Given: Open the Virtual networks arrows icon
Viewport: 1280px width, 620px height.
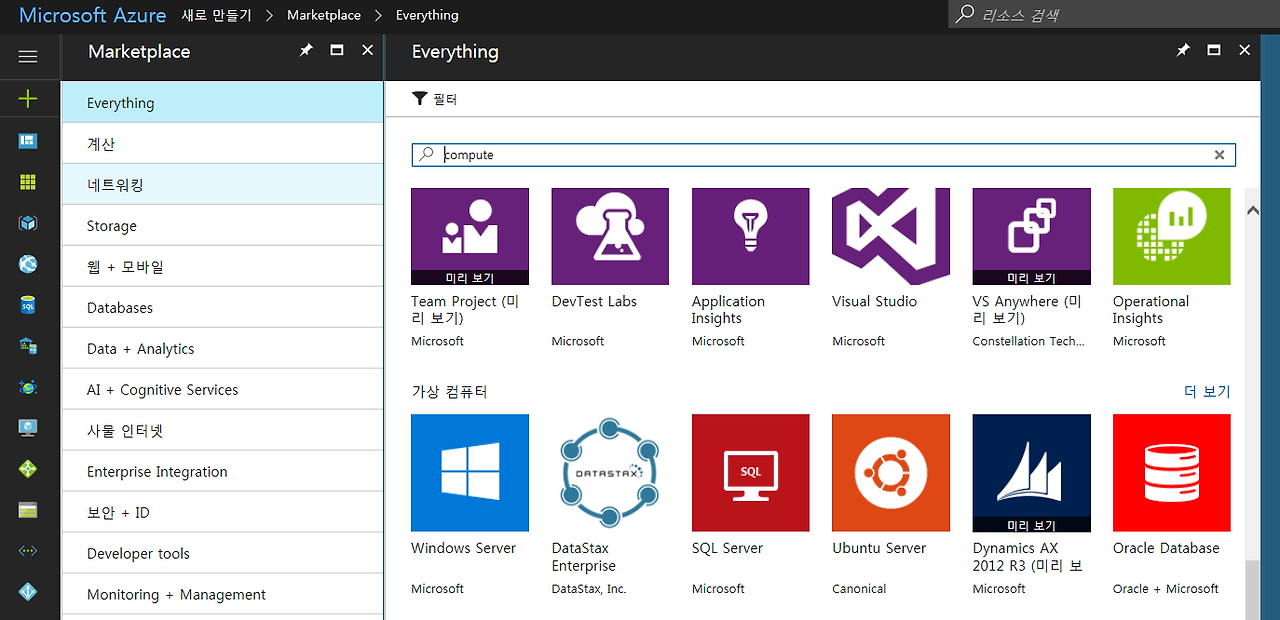Looking at the screenshot, I should pyautogui.click(x=28, y=551).
